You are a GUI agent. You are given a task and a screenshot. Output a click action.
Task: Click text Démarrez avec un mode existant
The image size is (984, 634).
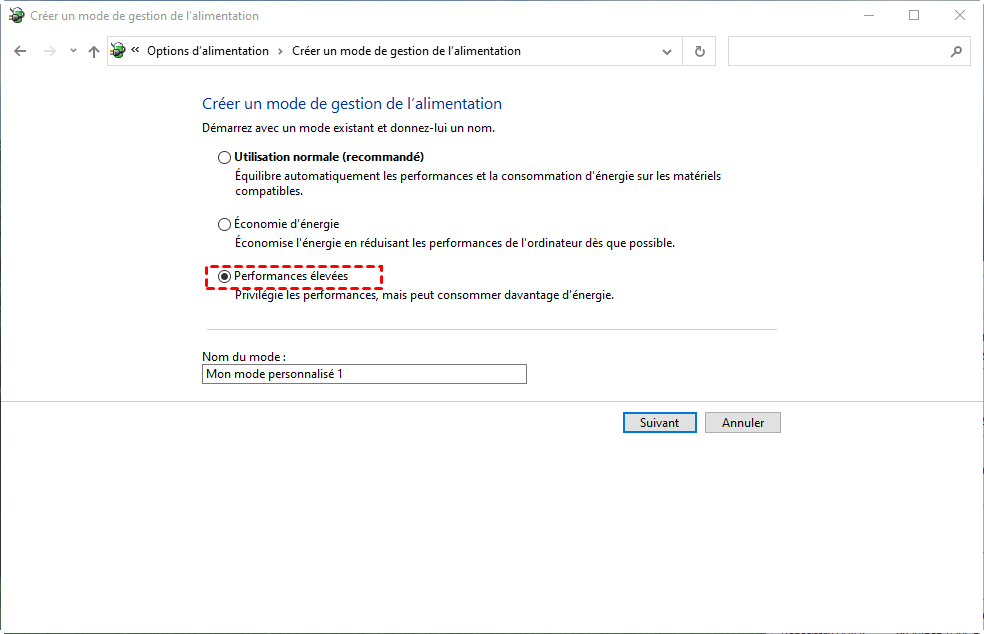click(348, 128)
